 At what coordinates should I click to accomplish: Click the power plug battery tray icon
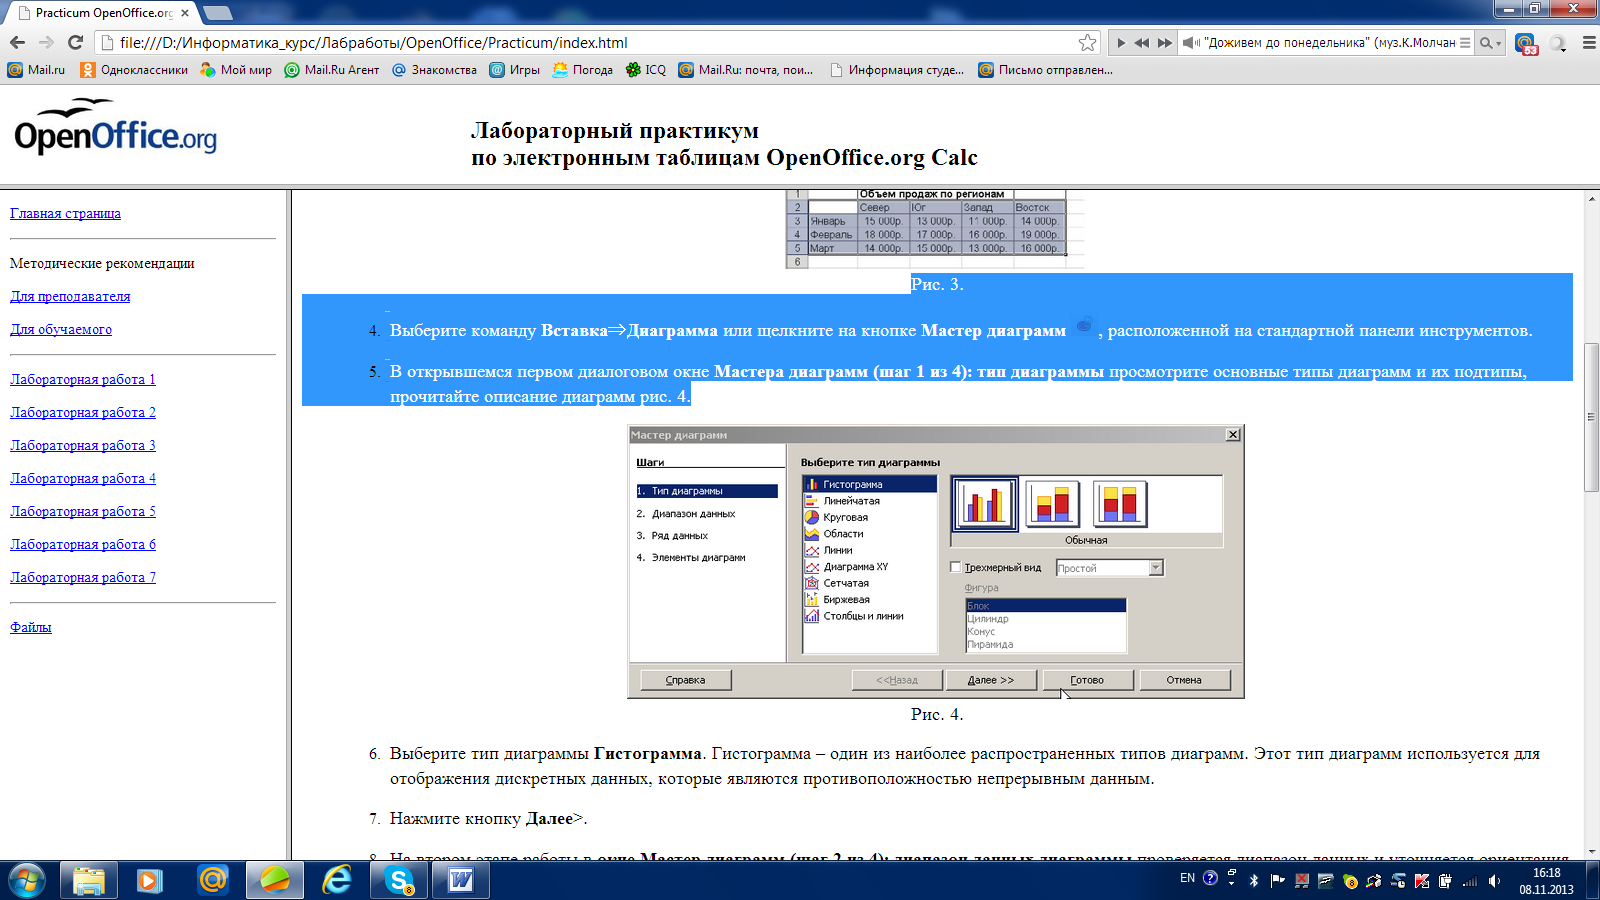[x=1446, y=881]
